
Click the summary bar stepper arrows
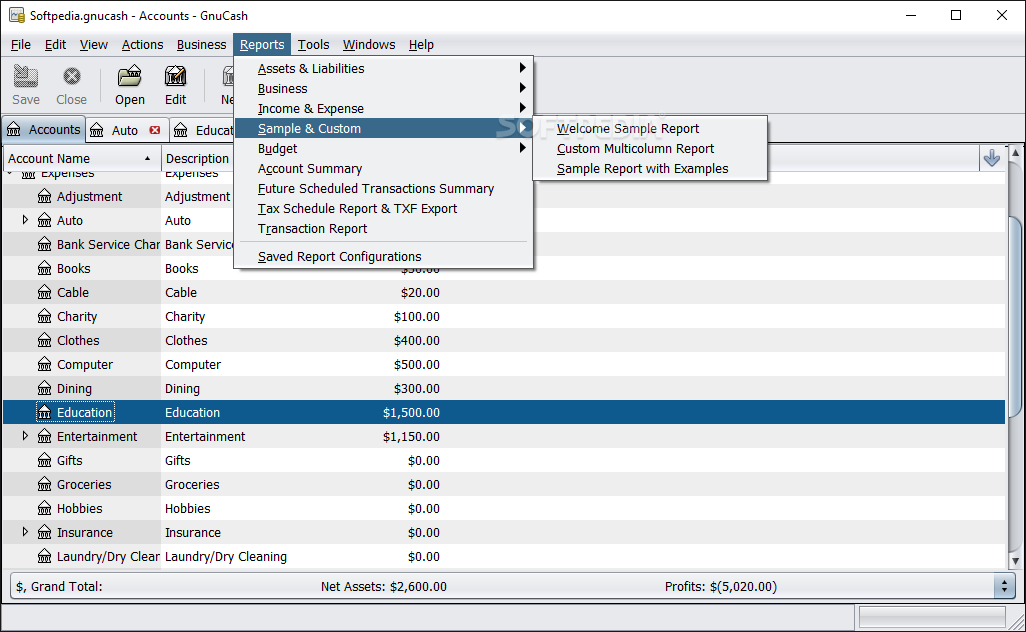pos(1004,586)
